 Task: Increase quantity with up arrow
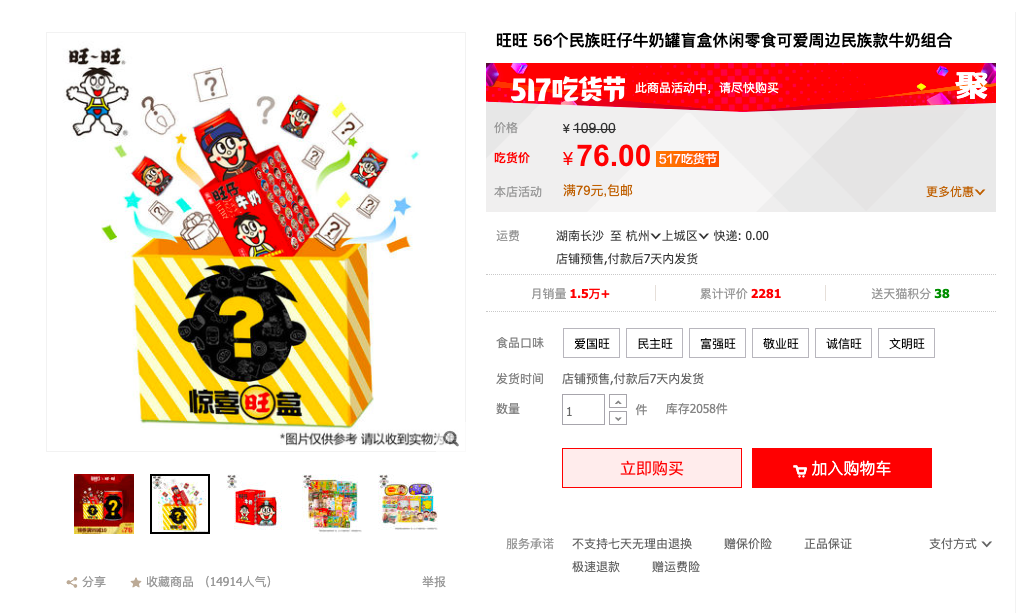point(618,402)
